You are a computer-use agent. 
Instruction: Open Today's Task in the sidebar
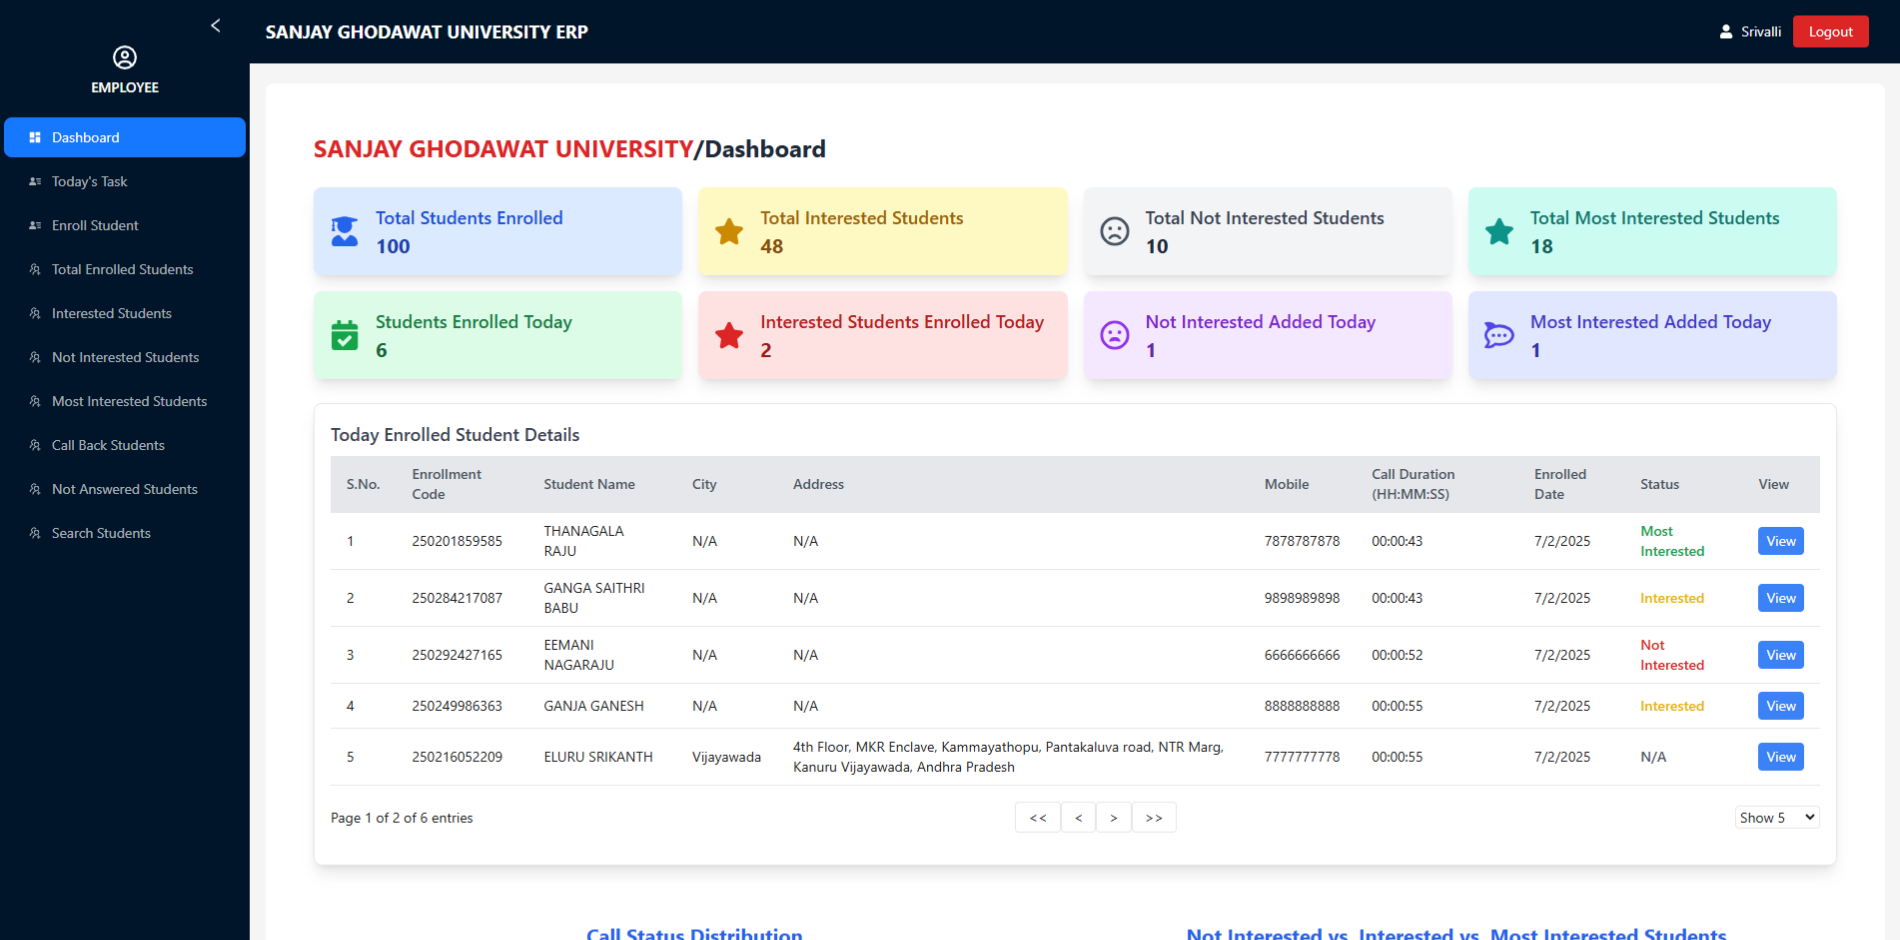pos(125,181)
